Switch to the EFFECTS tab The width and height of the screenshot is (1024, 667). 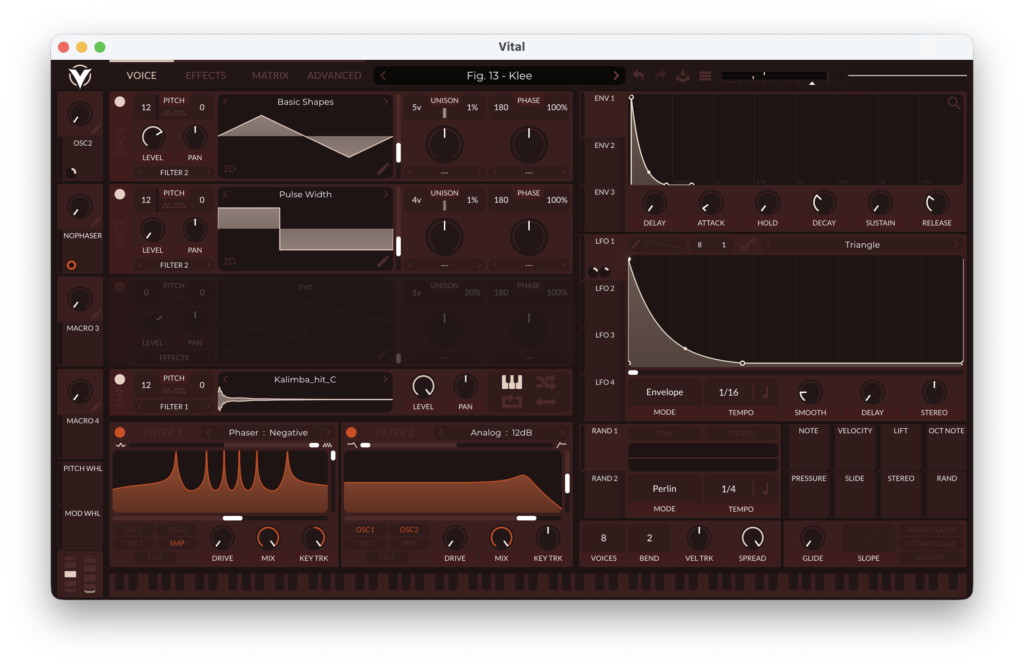click(205, 76)
